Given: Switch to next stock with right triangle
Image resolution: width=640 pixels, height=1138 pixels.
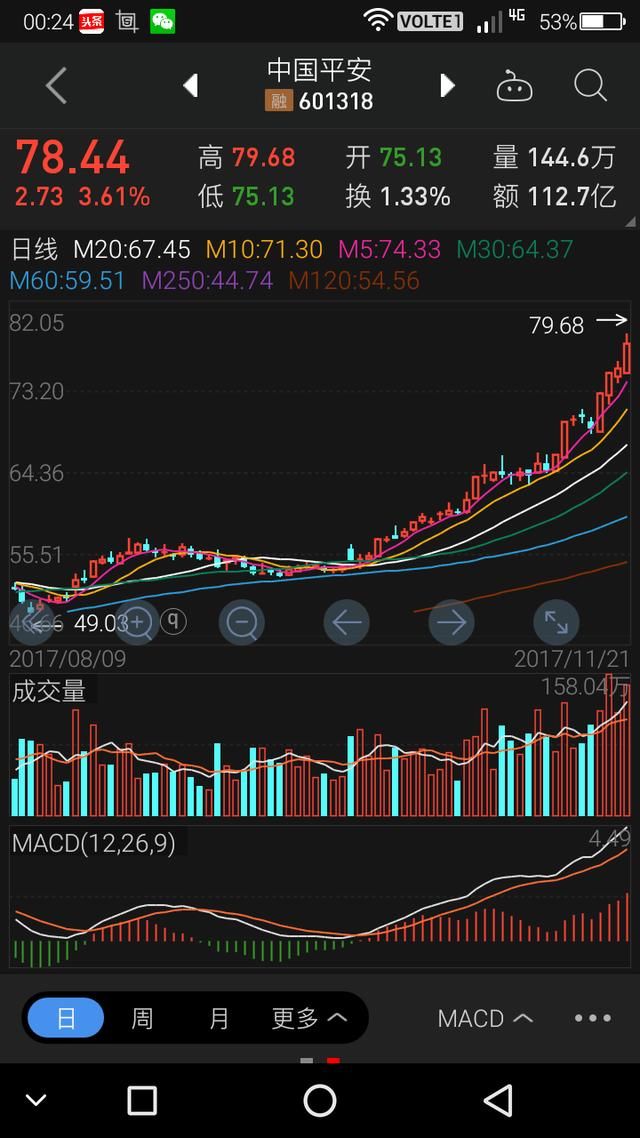Looking at the screenshot, I should (447, 87).
